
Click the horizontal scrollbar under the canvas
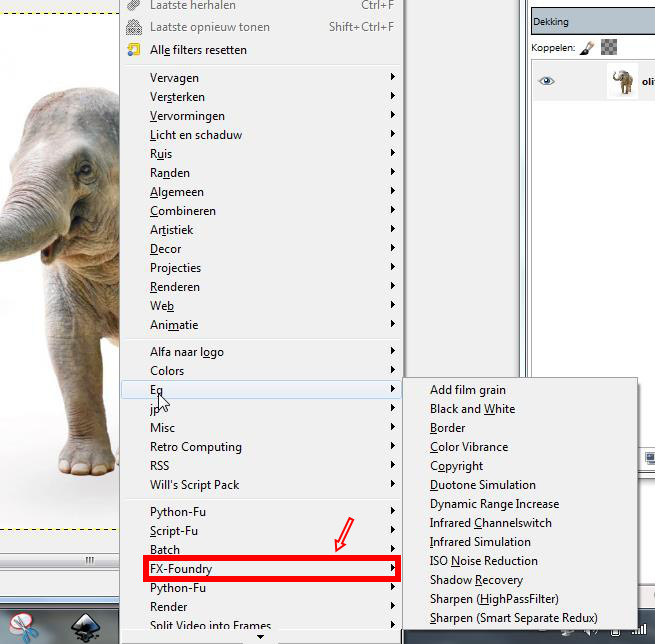pyautogui.click(x=60, y=560)
